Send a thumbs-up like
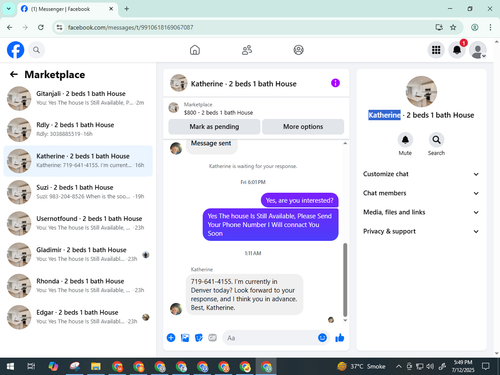This screenshot has height=375, width=500. 340,338
